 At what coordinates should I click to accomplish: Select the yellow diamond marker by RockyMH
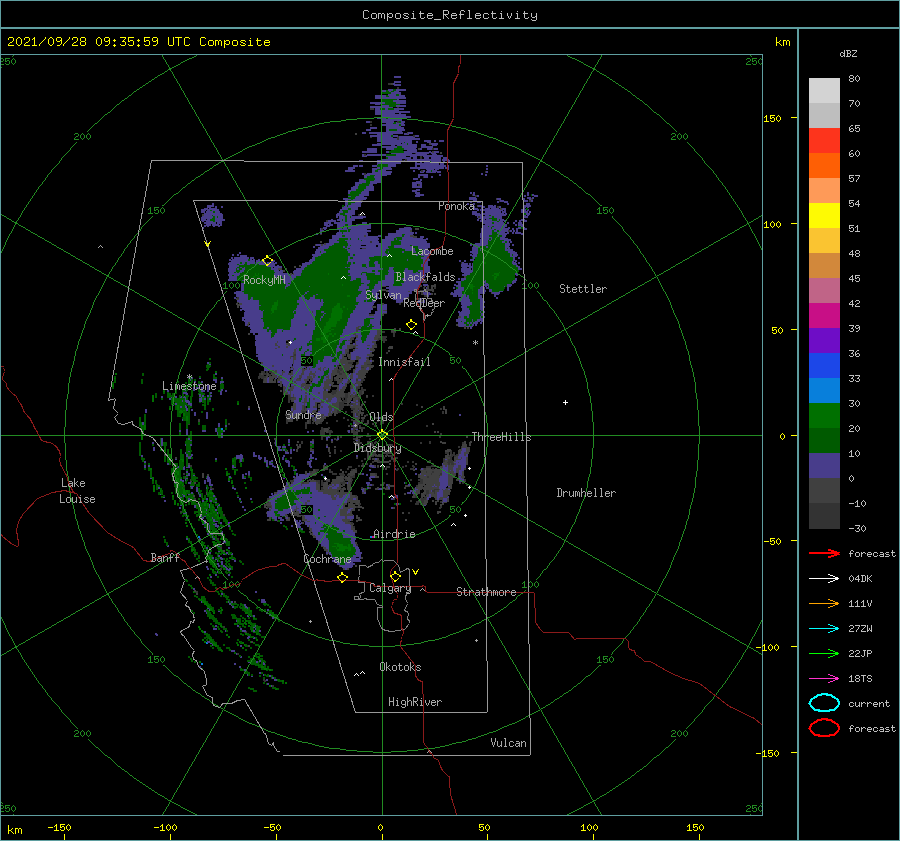pyautogui.click(x=267, y=261)
